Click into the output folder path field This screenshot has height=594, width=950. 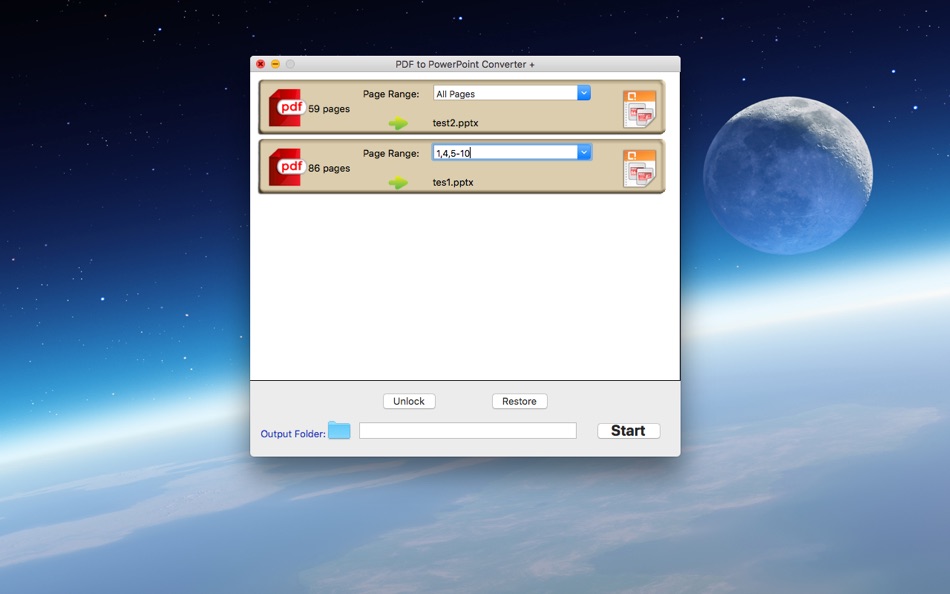click(467, 431)
